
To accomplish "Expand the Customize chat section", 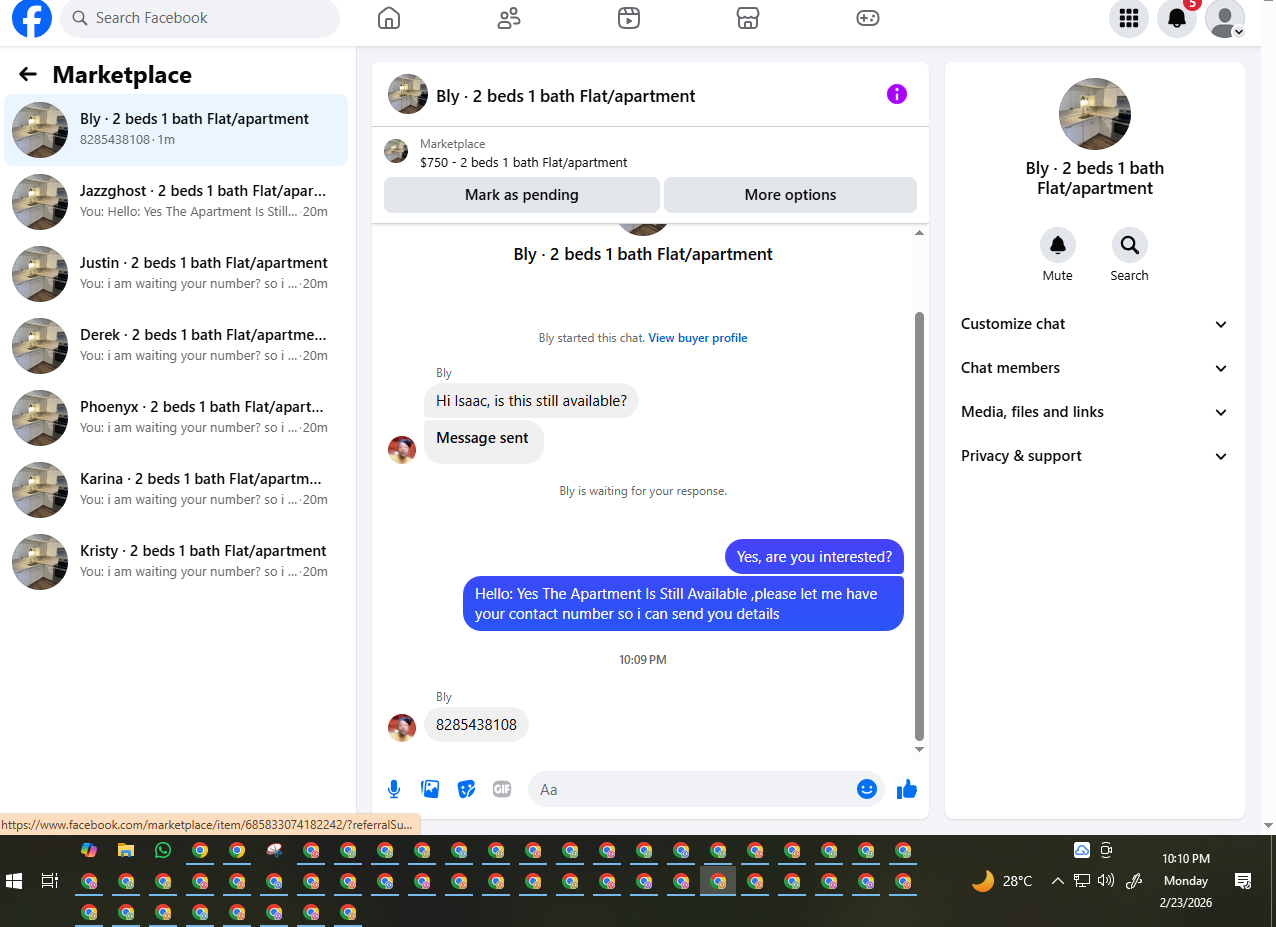I will [x=1095, y=324].
